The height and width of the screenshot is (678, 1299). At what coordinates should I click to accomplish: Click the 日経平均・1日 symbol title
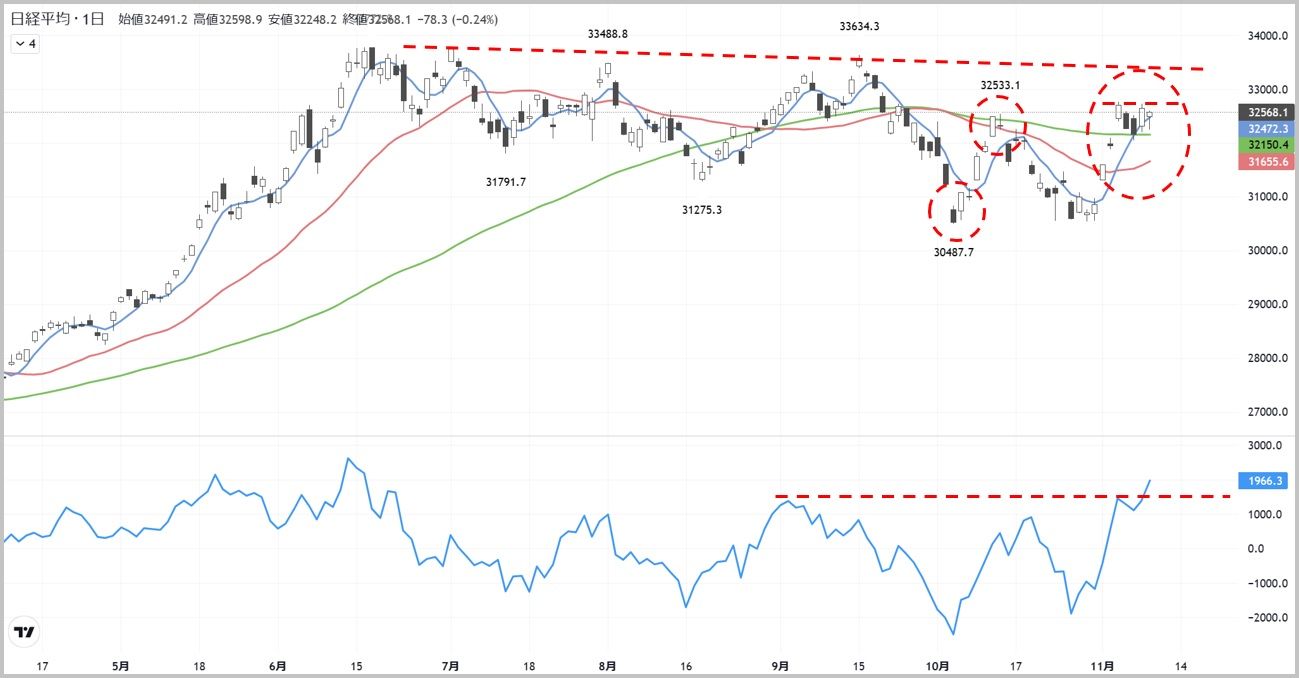pyautogui.click(x=57, y=20)
